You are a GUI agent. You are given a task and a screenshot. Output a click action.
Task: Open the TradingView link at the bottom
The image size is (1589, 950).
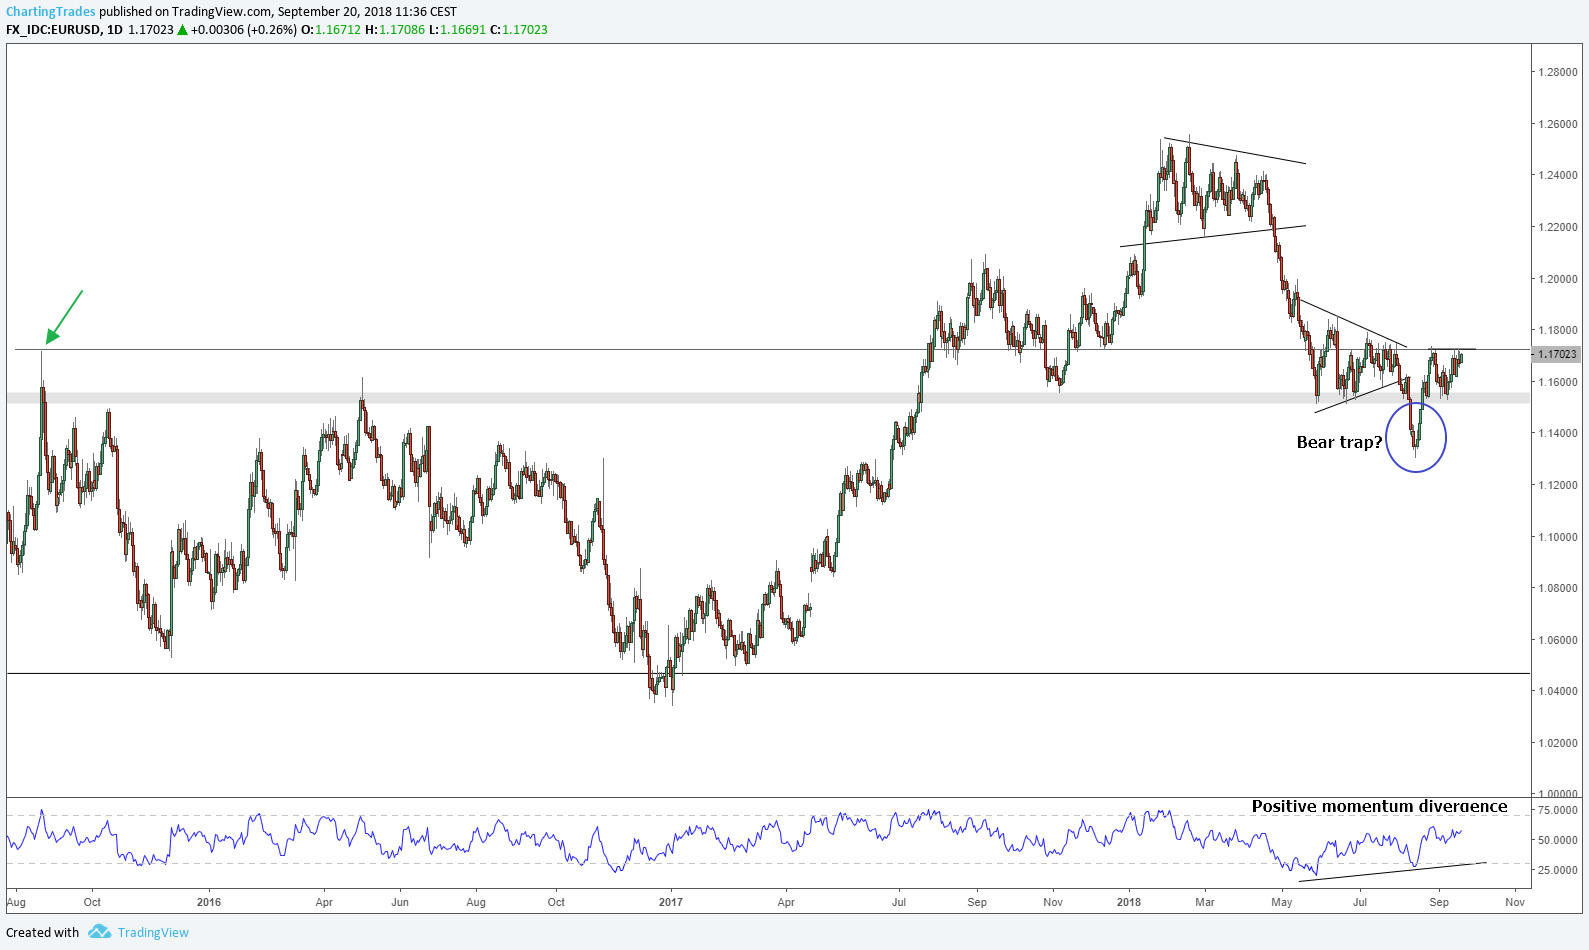153,932
